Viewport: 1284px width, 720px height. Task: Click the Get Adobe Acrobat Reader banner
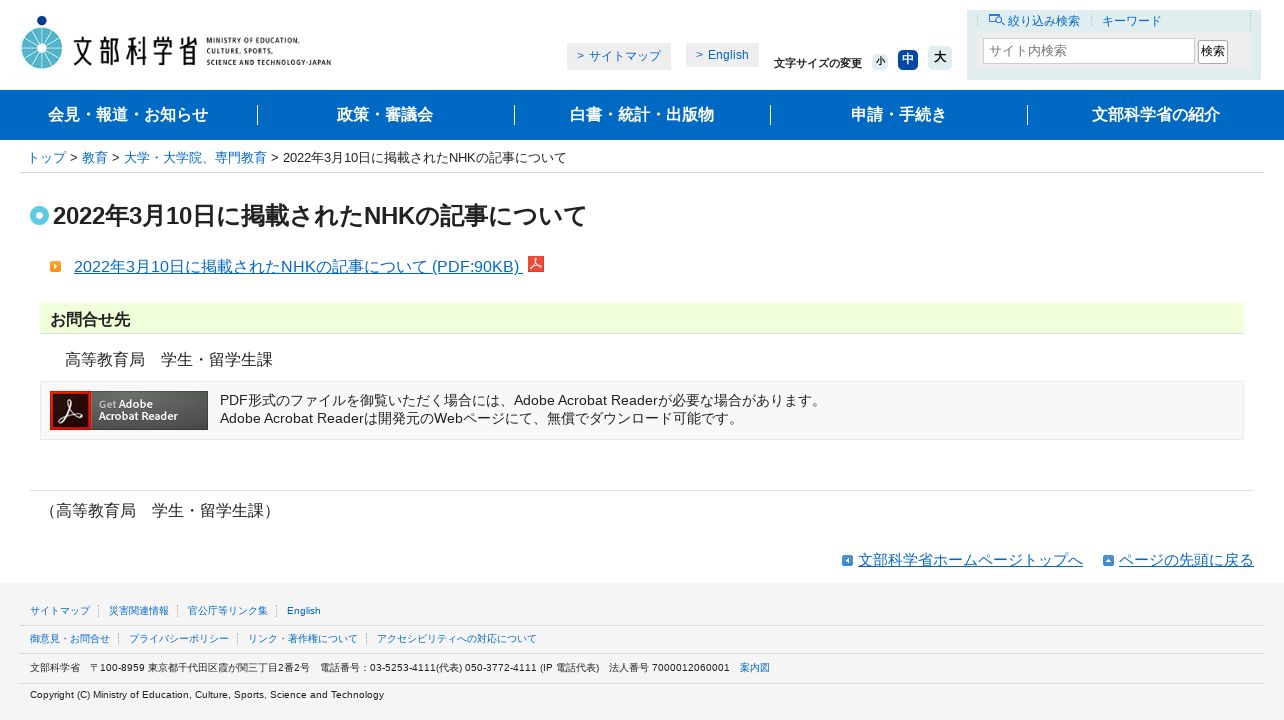[x=129, y=410]
